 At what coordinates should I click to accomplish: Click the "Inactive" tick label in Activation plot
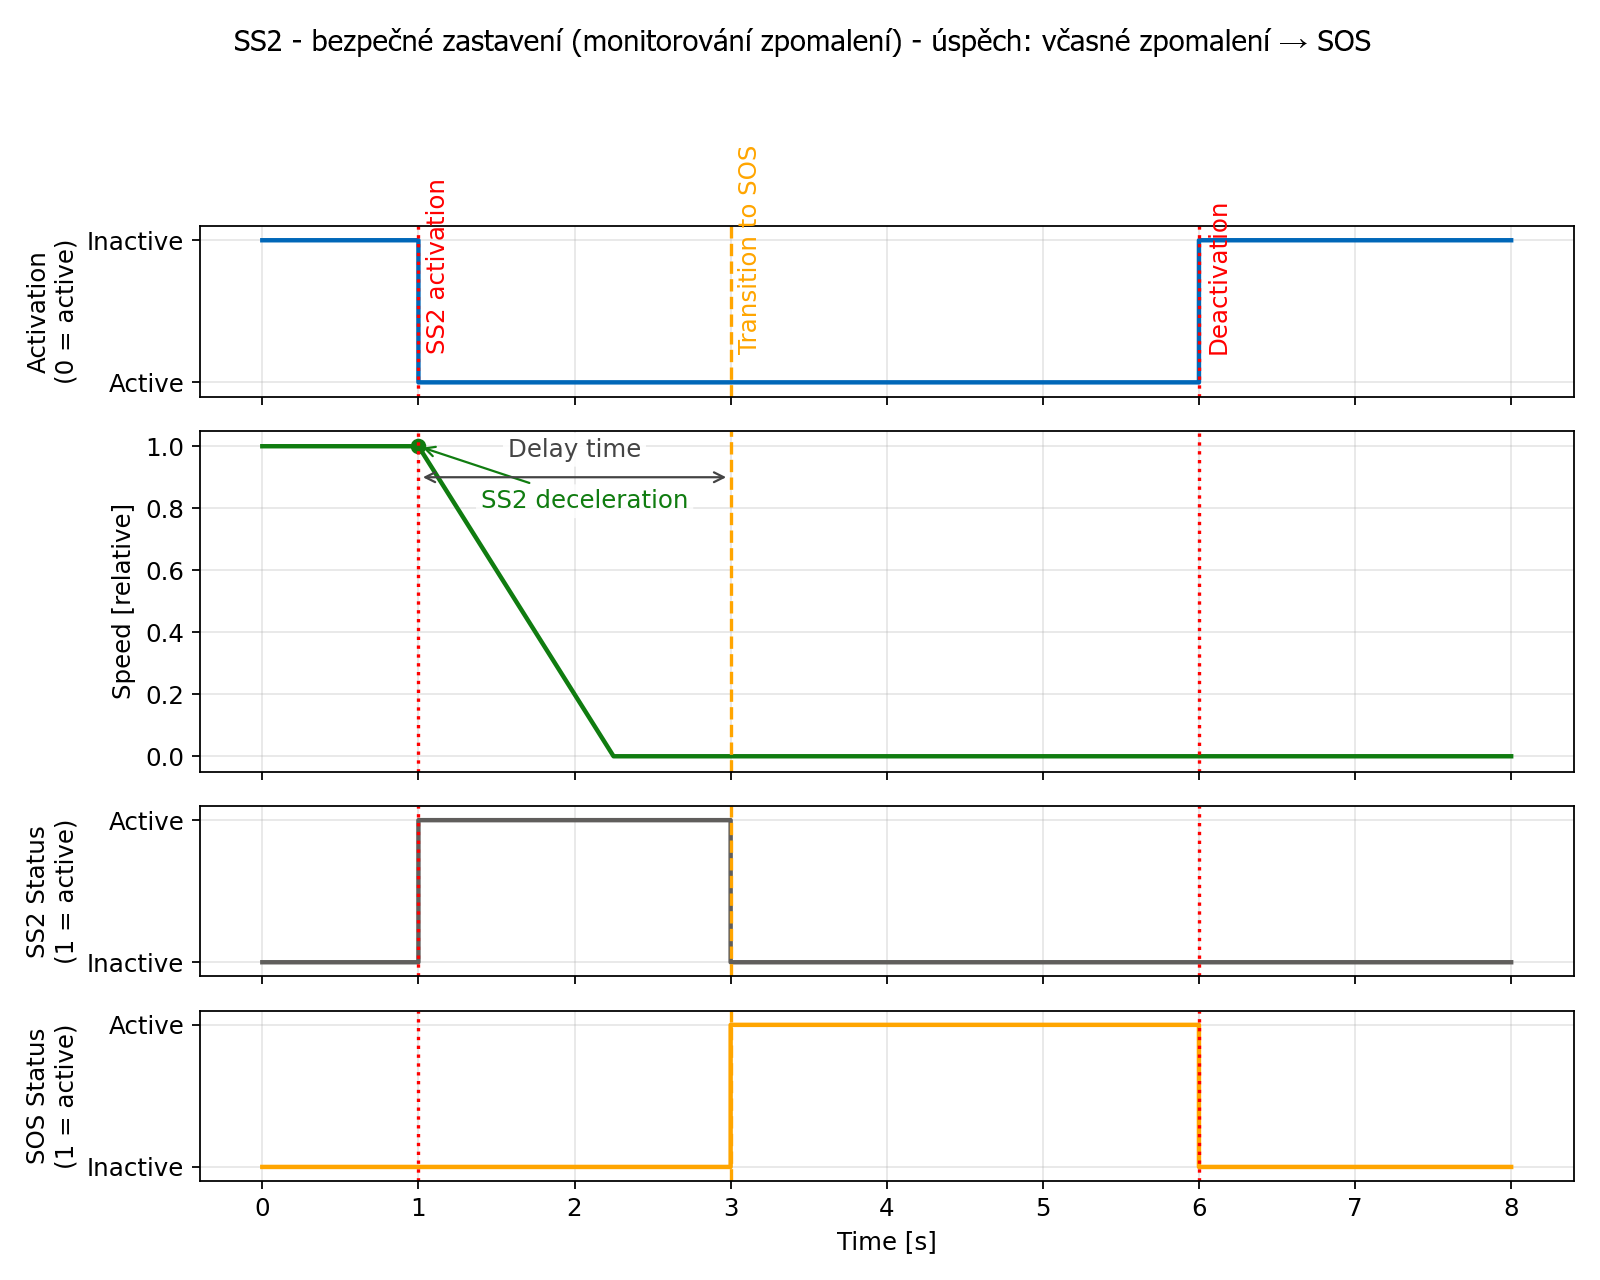(x=135, y=241)
